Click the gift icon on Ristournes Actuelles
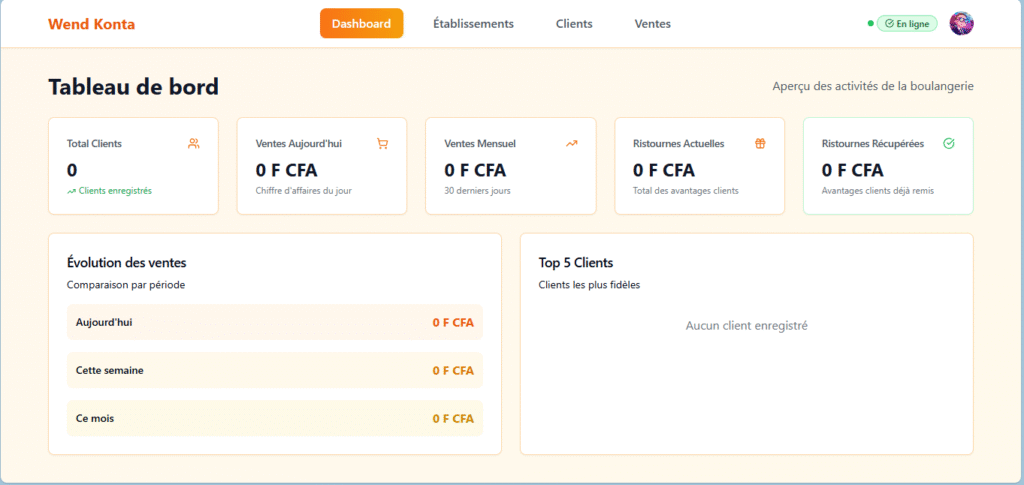 pos(760,143)
